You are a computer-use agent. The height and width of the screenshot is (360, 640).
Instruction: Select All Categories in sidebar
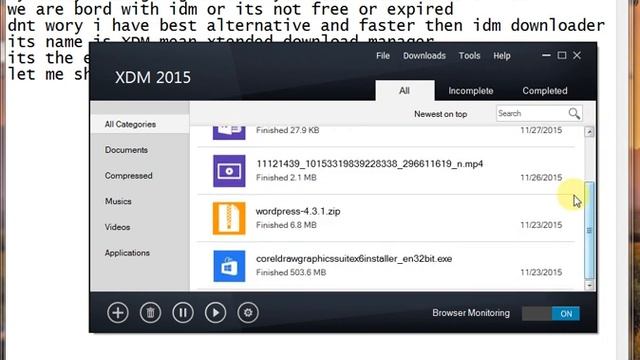[x=140, y=124]
